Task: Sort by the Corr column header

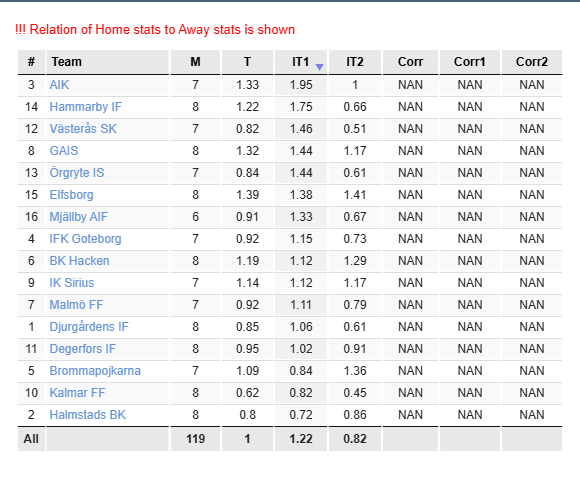Action: (x=410, y=62)
